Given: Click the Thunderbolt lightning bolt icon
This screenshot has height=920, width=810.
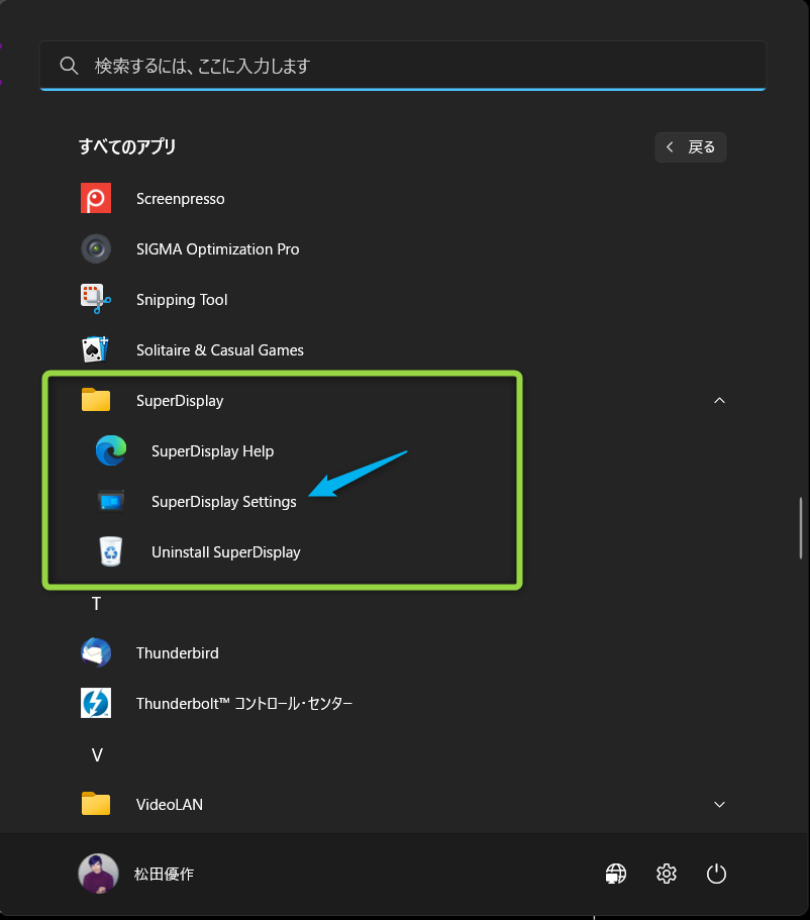Looking at the screenshot, I should 96,703.
